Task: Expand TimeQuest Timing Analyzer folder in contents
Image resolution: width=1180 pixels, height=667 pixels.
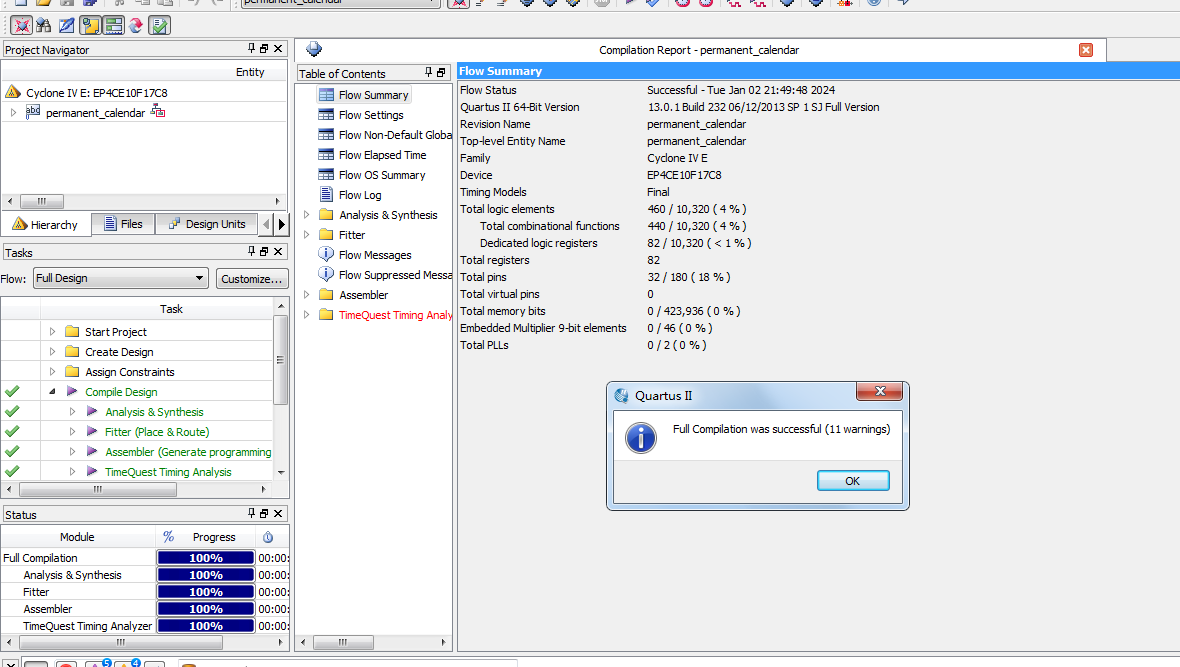Action: click(306, 315)
